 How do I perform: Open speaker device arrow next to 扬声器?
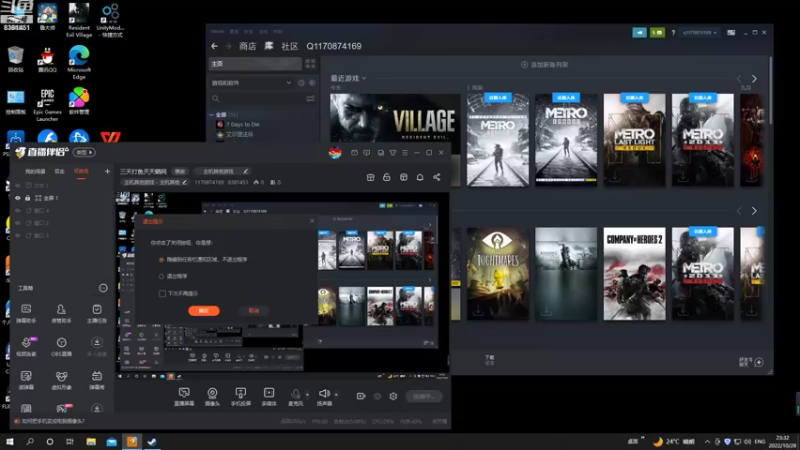[336, 394]
